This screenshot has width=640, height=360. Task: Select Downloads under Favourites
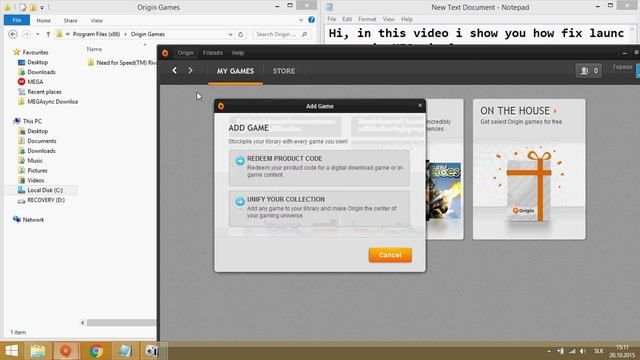click(x=41, y=72)
